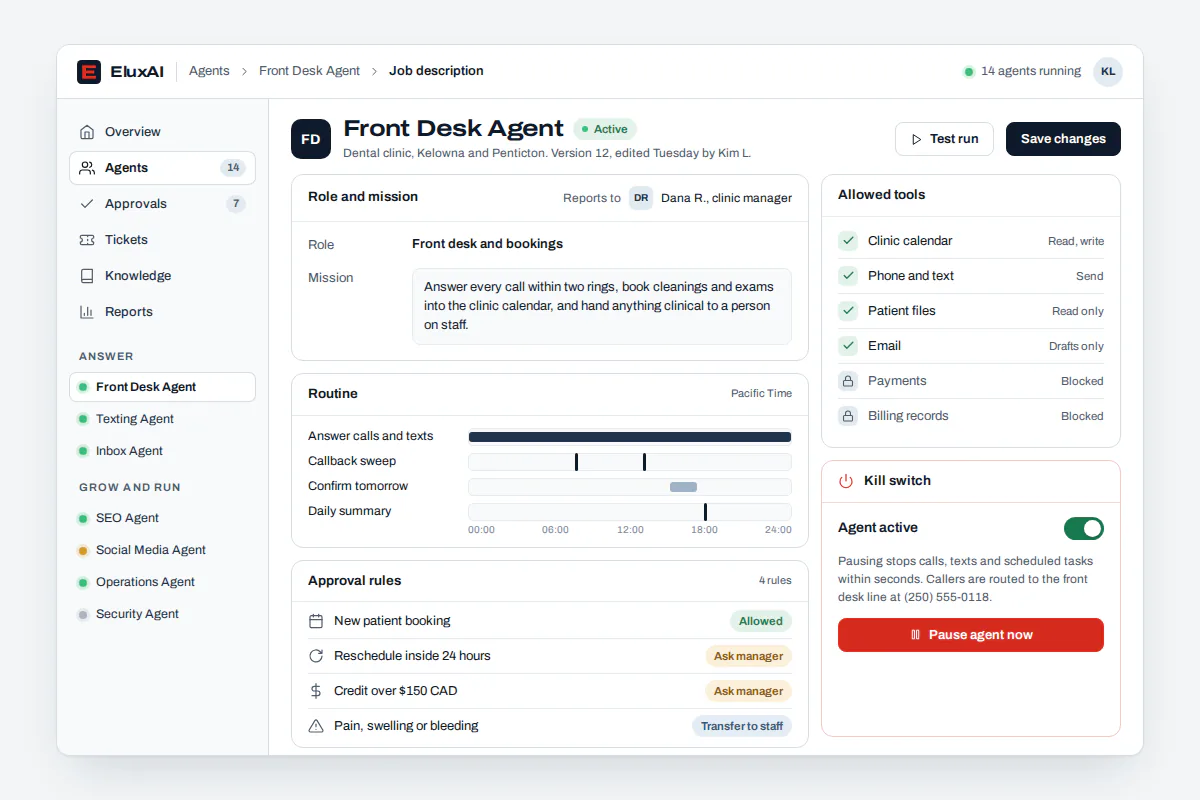Click the Tickets icon in sidebar

tap(87, 240)
